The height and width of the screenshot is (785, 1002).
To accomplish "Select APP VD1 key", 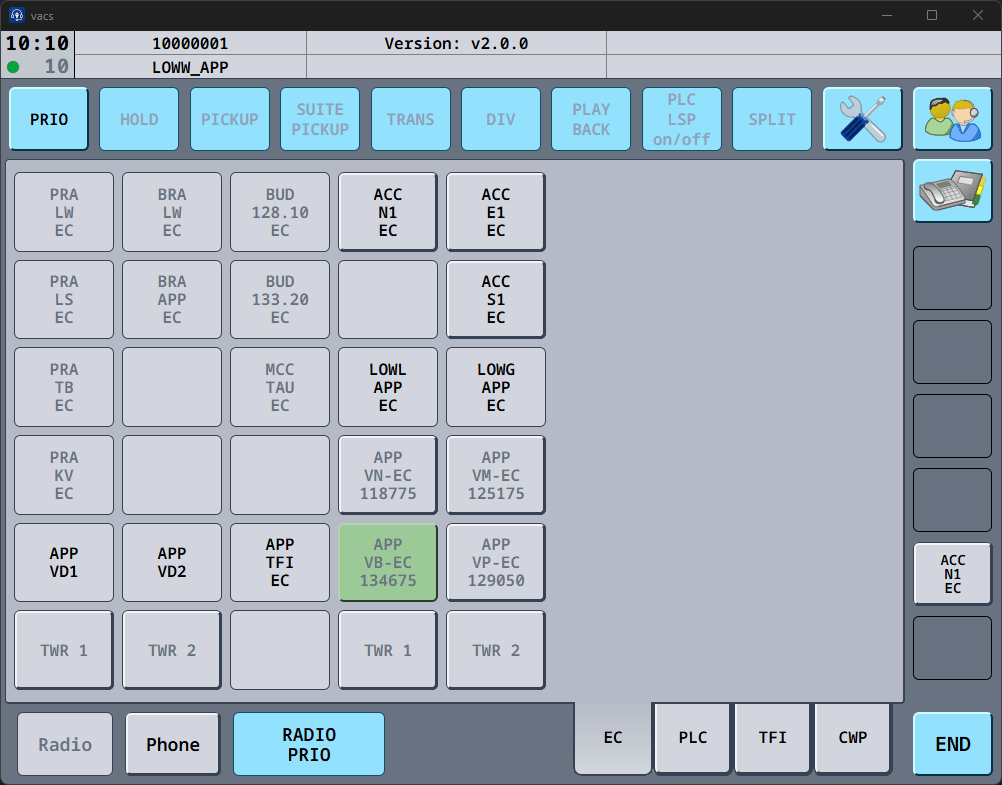I will (64, 562).
